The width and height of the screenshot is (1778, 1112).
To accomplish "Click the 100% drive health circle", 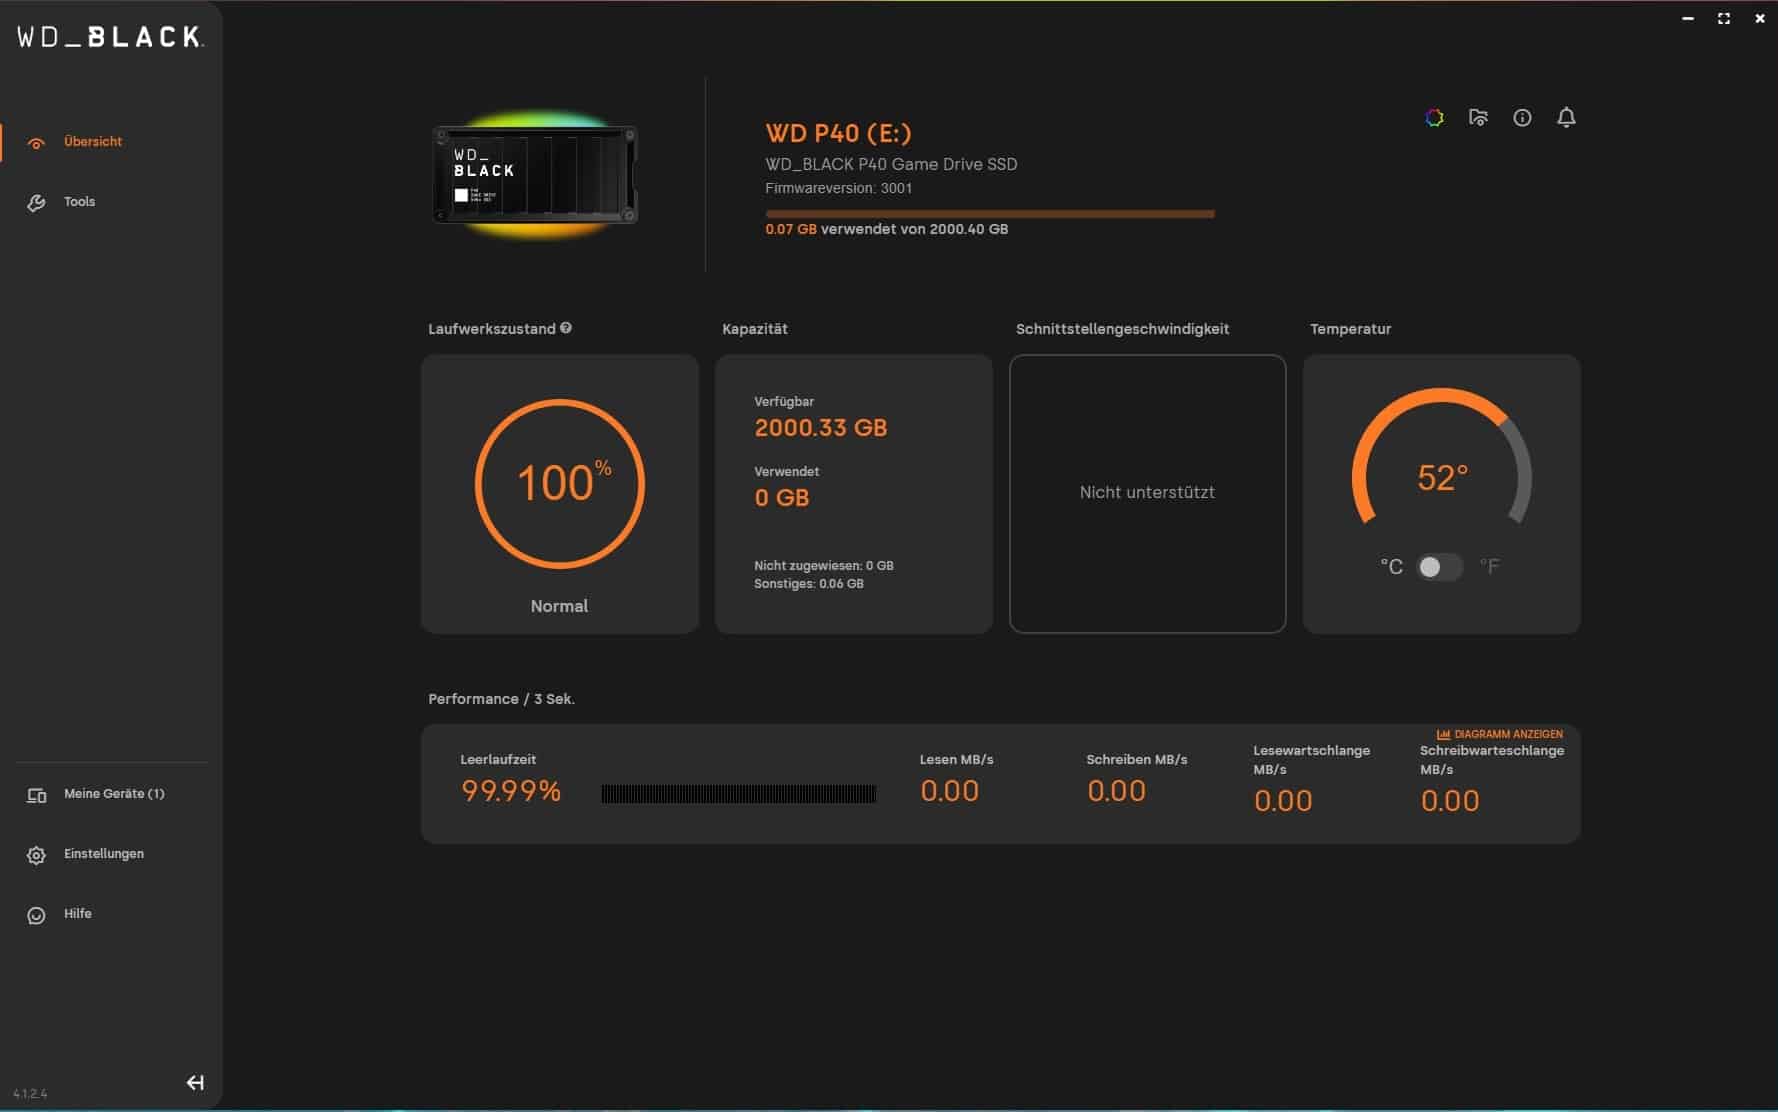I will pos(560,484).
